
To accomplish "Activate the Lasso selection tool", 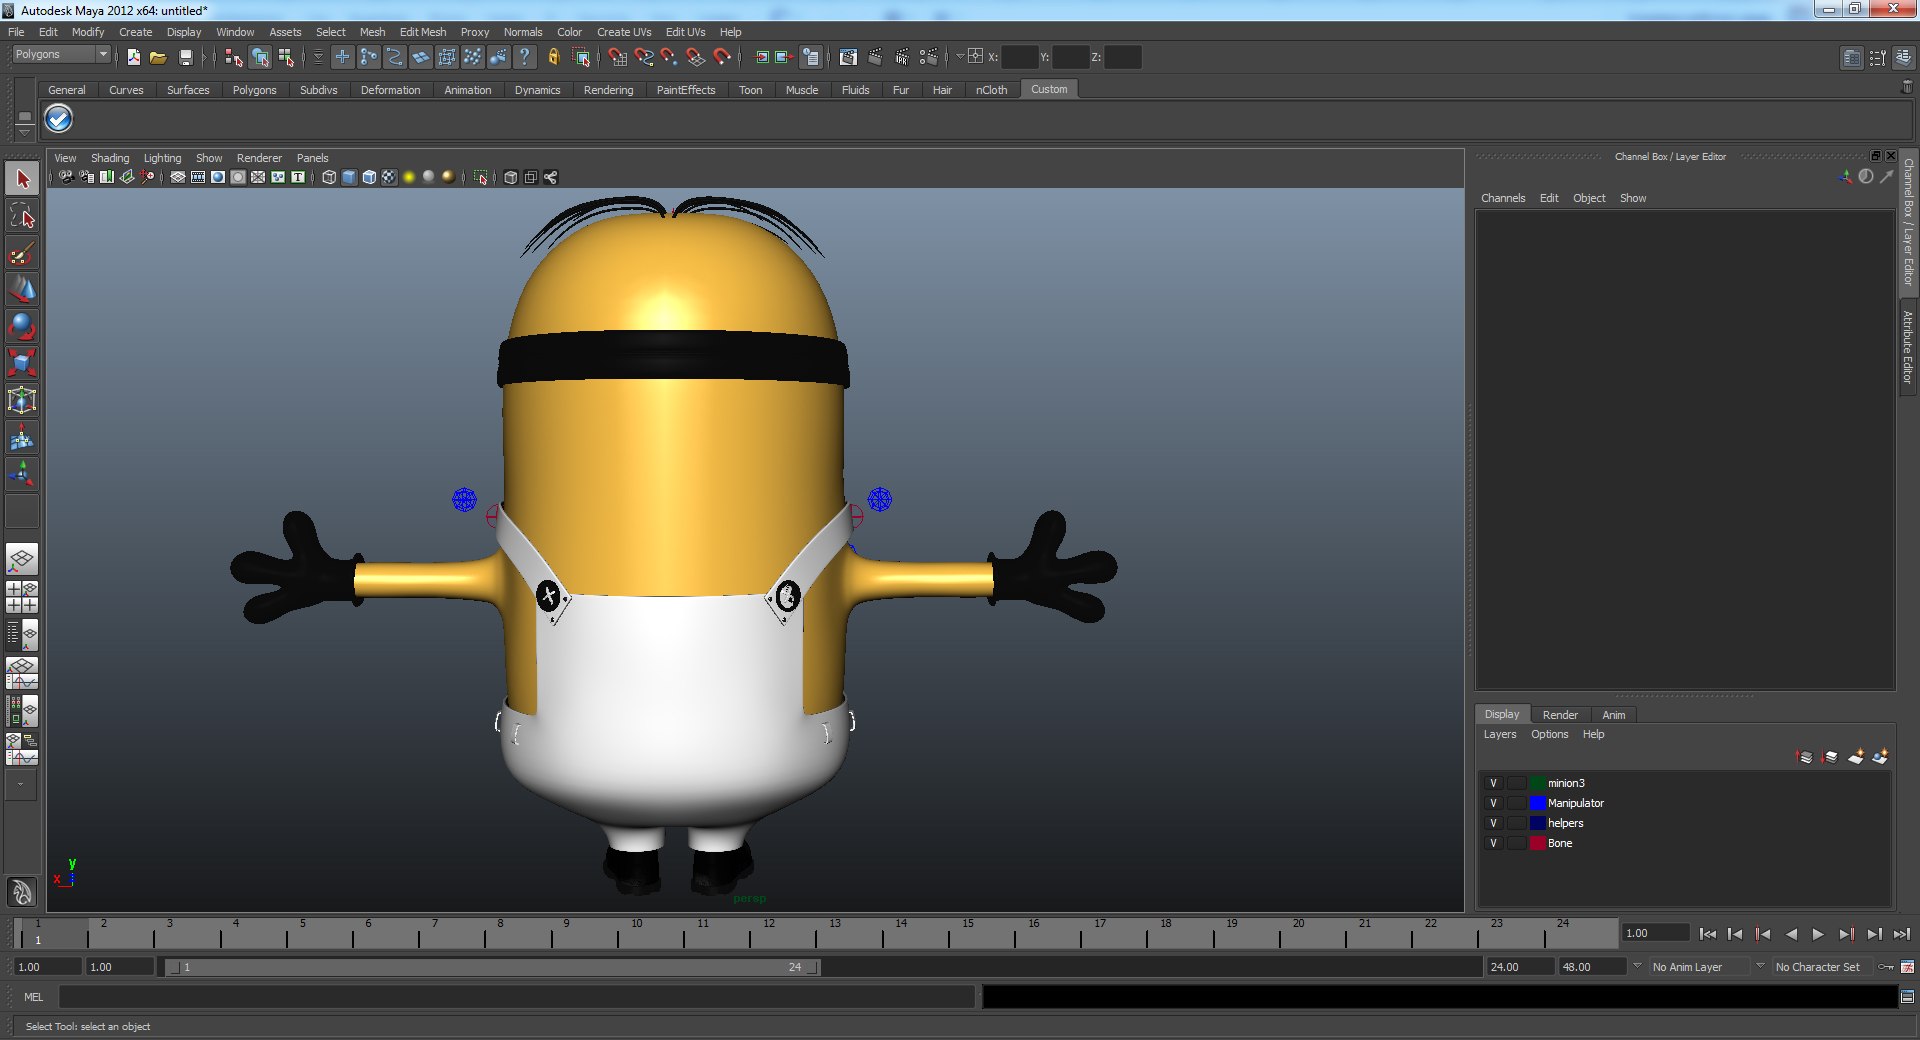I will pyautogui.click(x=22, y=216).
